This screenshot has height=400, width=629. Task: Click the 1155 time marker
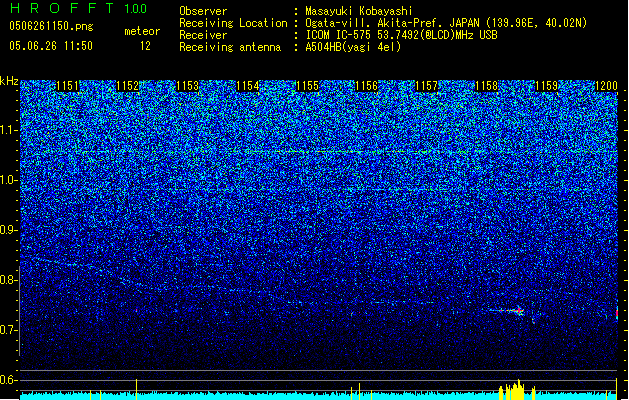coord(307,86)
